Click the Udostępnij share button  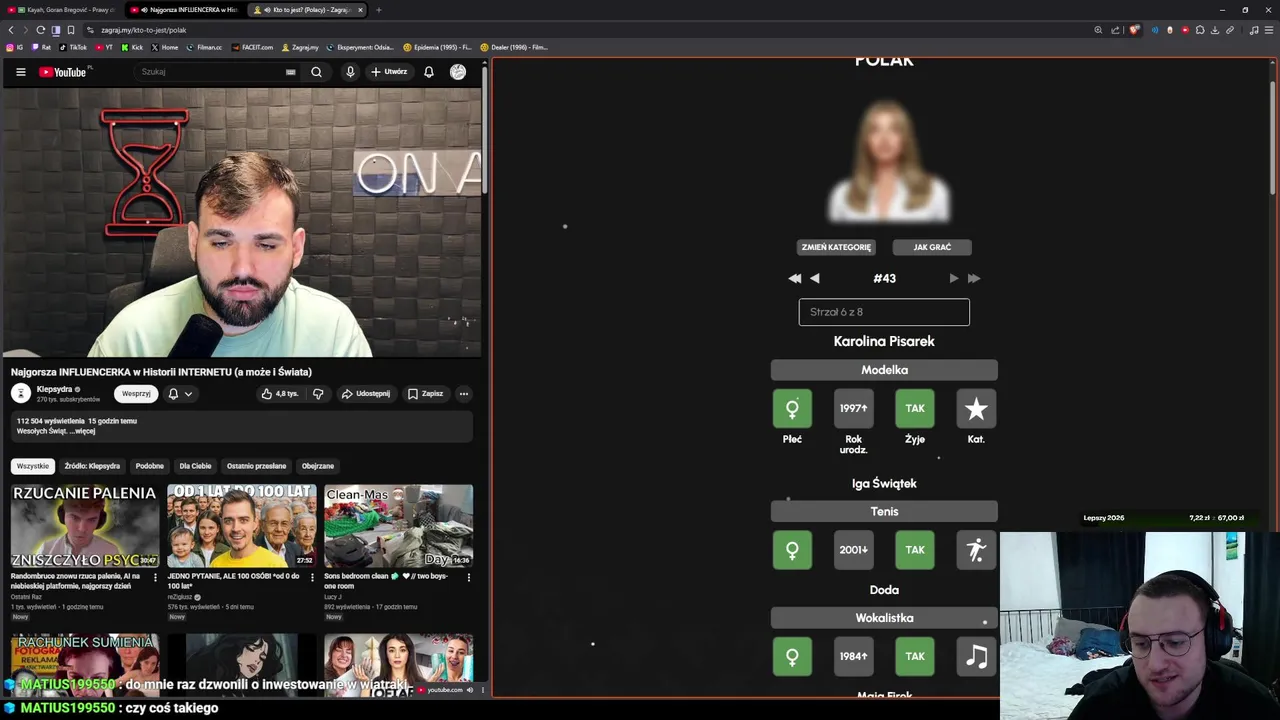(366, 394)
